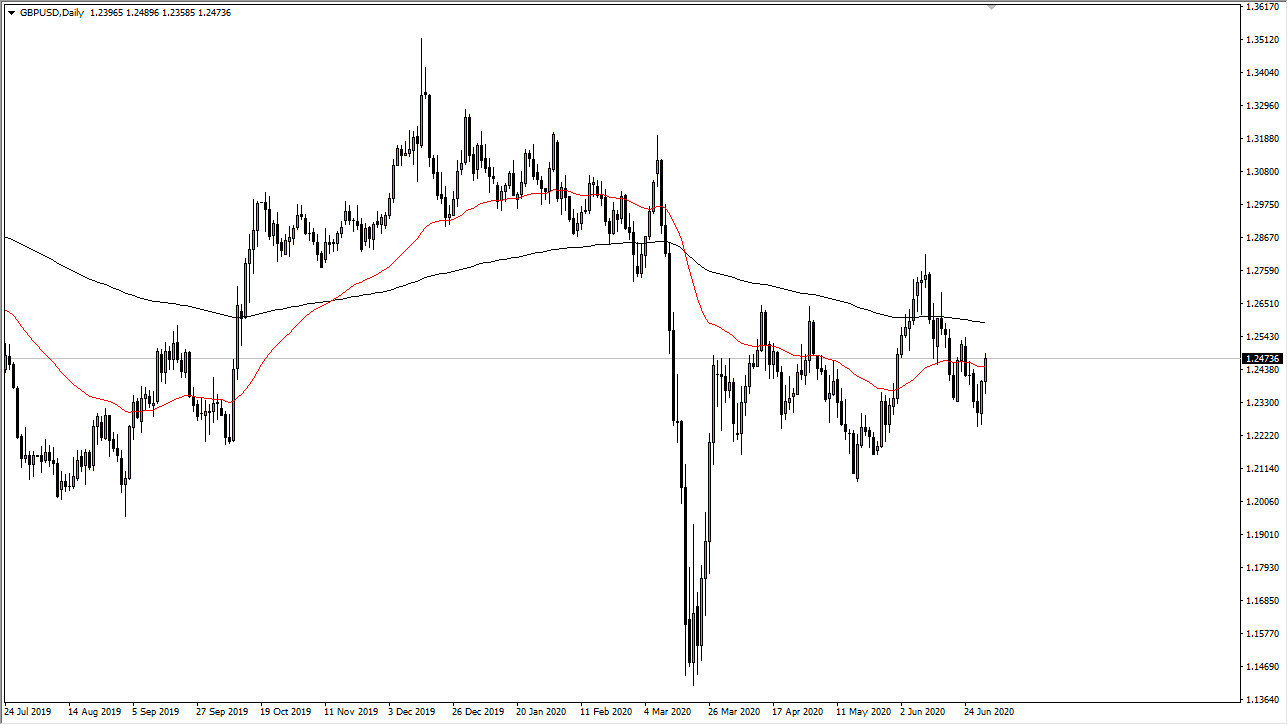
Task: Click price level 1.34040 on the axis
Action: point(1262,73)
